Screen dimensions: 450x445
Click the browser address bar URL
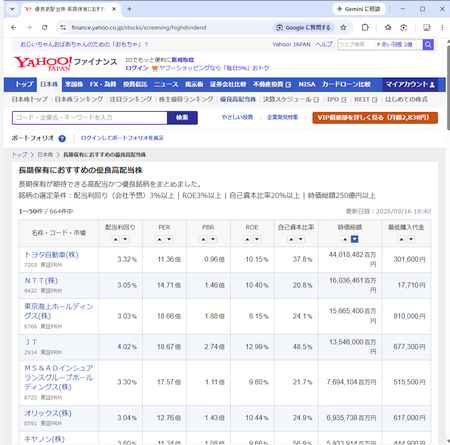point(139,28)
